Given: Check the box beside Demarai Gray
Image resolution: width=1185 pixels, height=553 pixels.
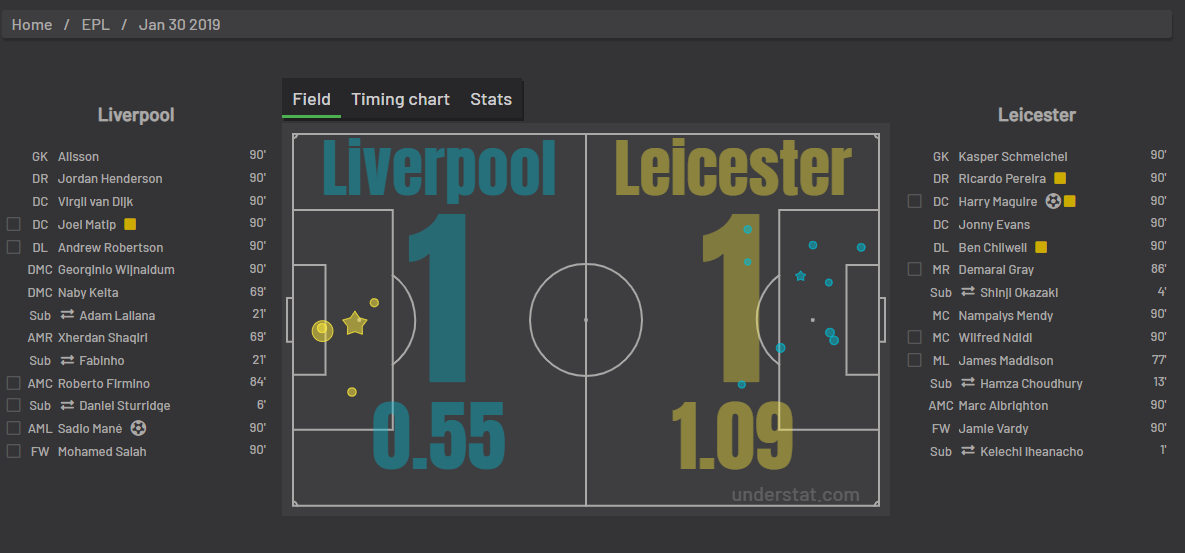Looking at the screenshot, I should [x=914, y=269].
